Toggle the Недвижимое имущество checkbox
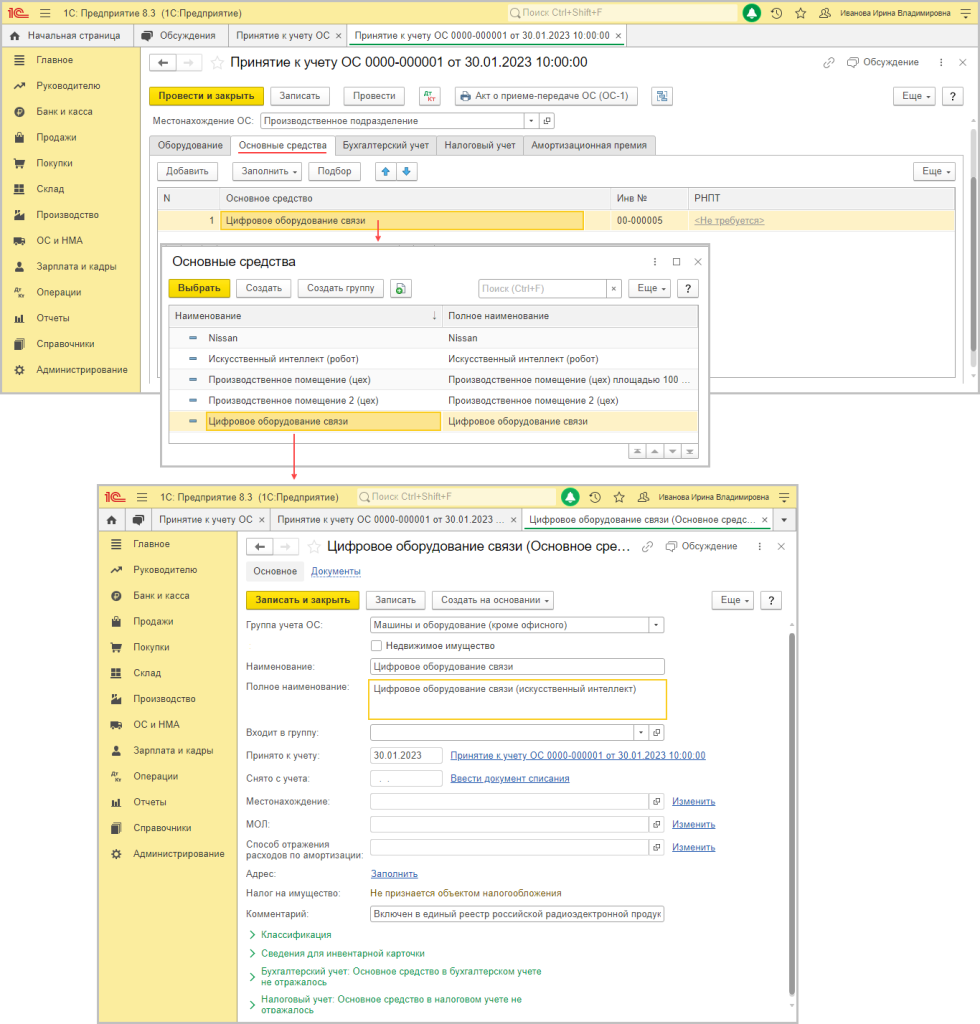This screenshot has width=980, height=1024. click(x=376, y=646)
